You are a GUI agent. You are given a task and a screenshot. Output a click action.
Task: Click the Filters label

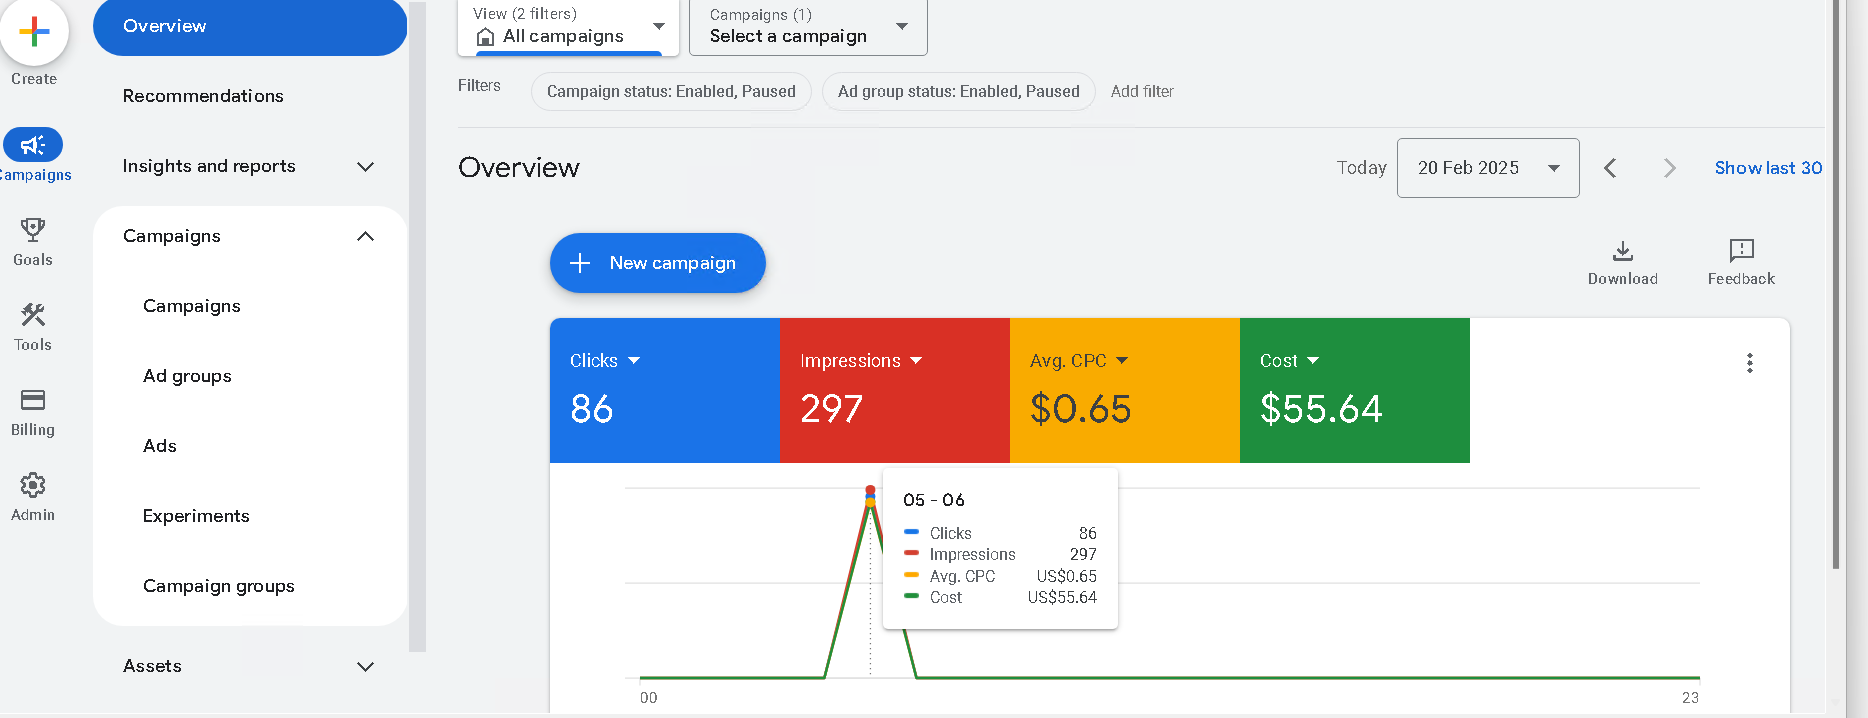click(479, 86)
